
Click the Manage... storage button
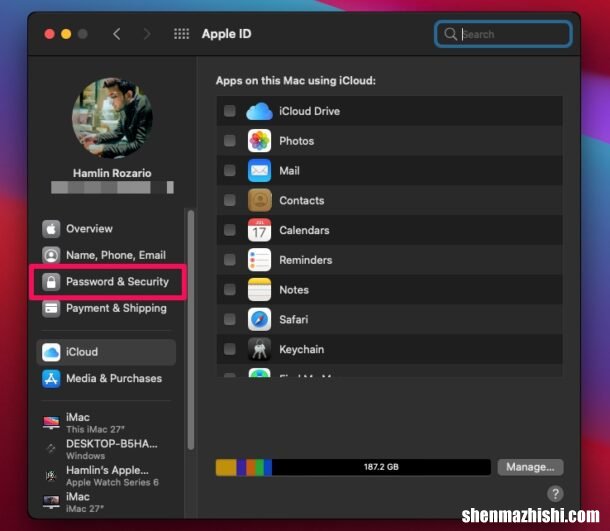(530, 467)
